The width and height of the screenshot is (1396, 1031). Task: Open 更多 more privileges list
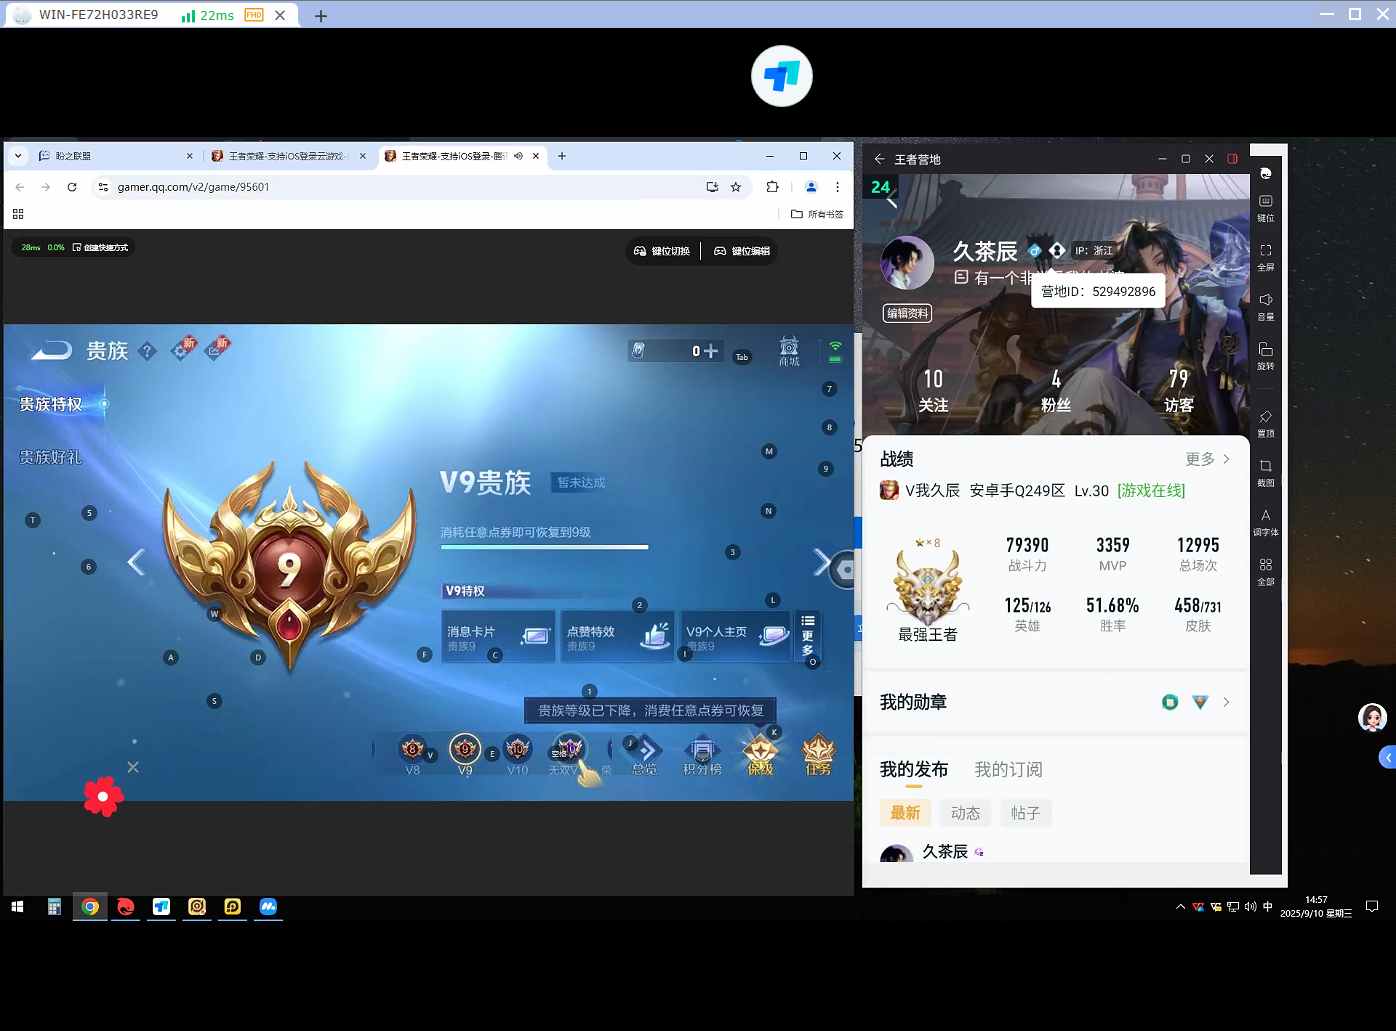(x=808, y=635)
